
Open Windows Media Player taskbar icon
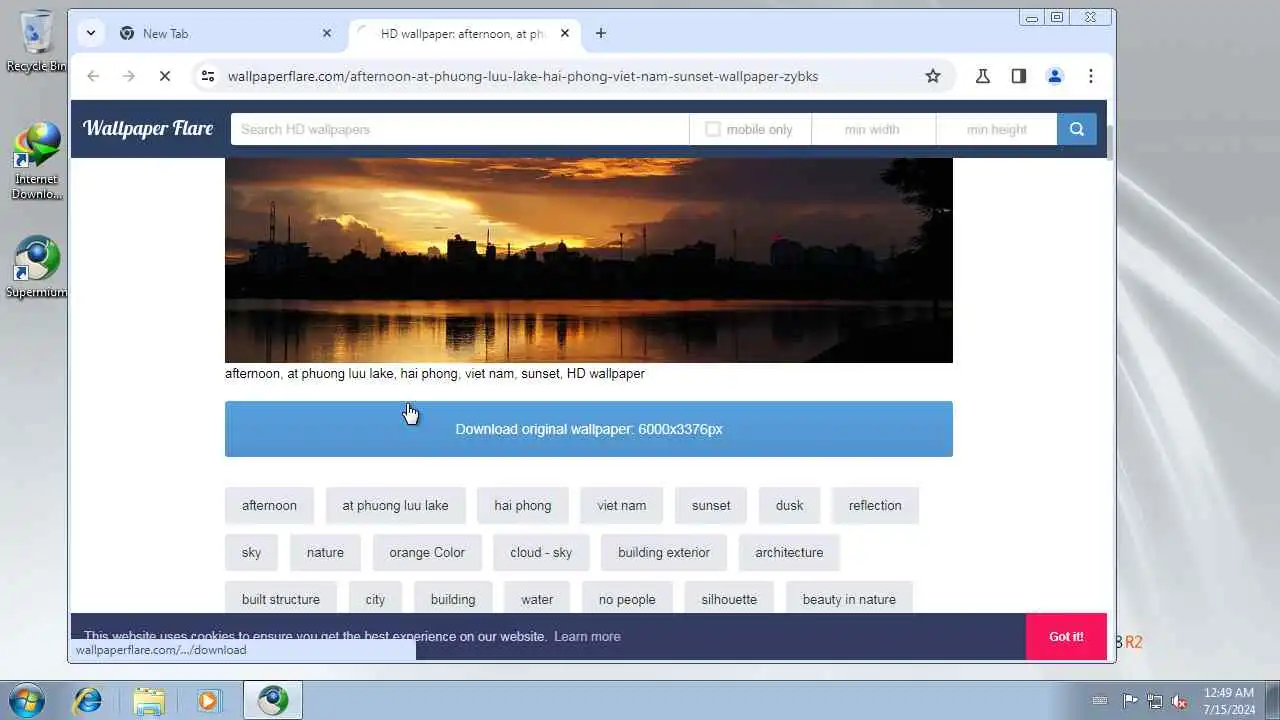tap(208, 700)
